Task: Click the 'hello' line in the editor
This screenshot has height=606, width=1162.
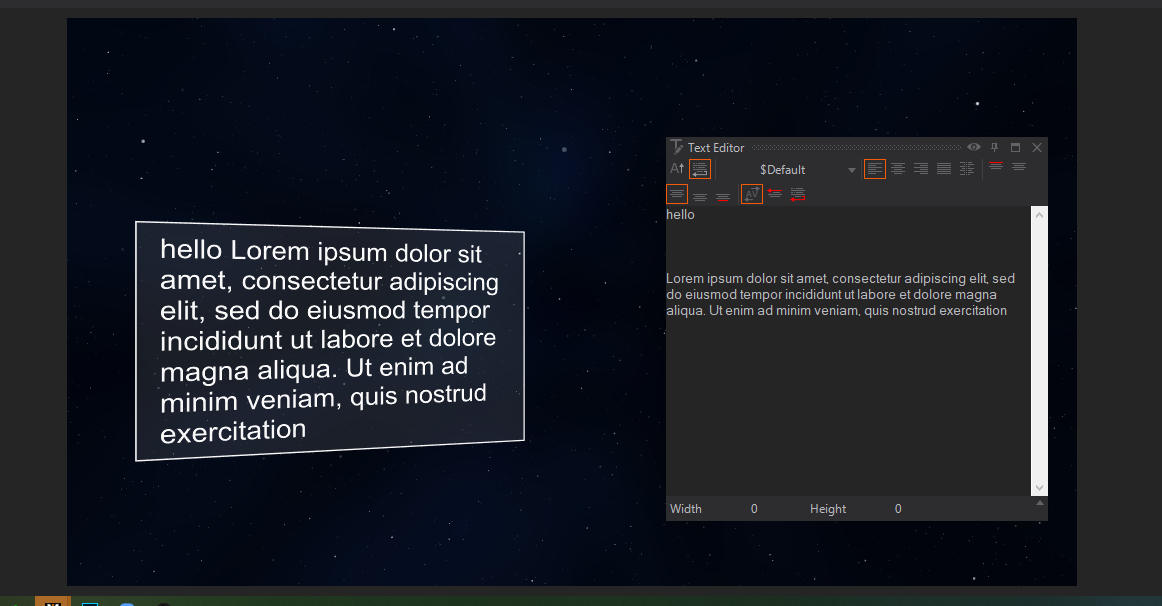Action: point(681,215)
